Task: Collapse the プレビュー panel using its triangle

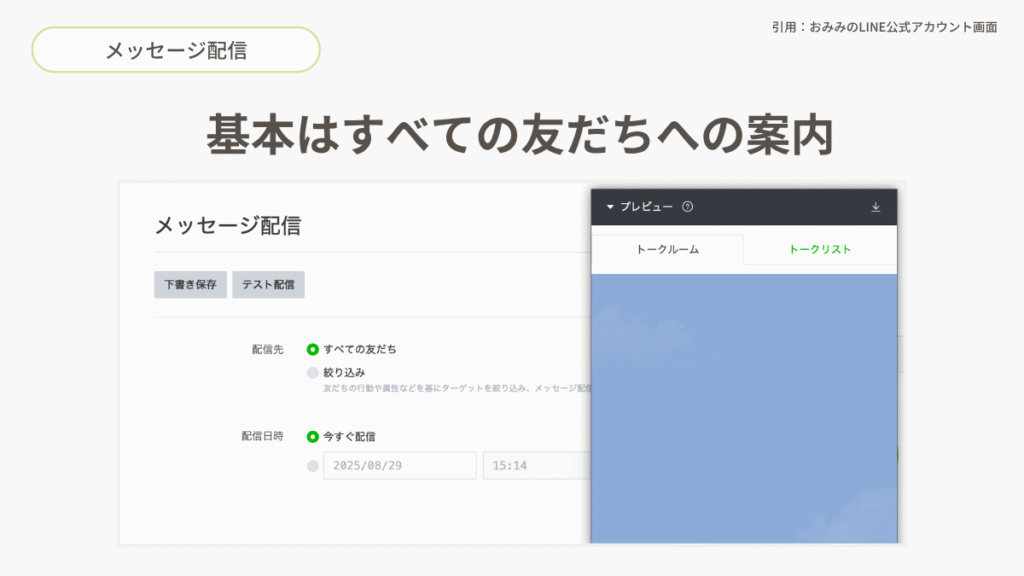Action: [x=610, y=207]
